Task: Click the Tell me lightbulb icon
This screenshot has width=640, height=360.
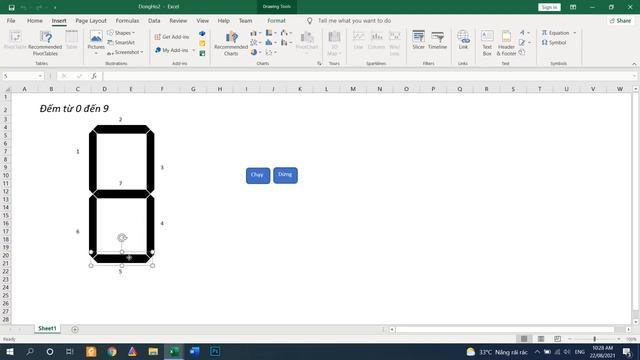Action: (309, 20)
